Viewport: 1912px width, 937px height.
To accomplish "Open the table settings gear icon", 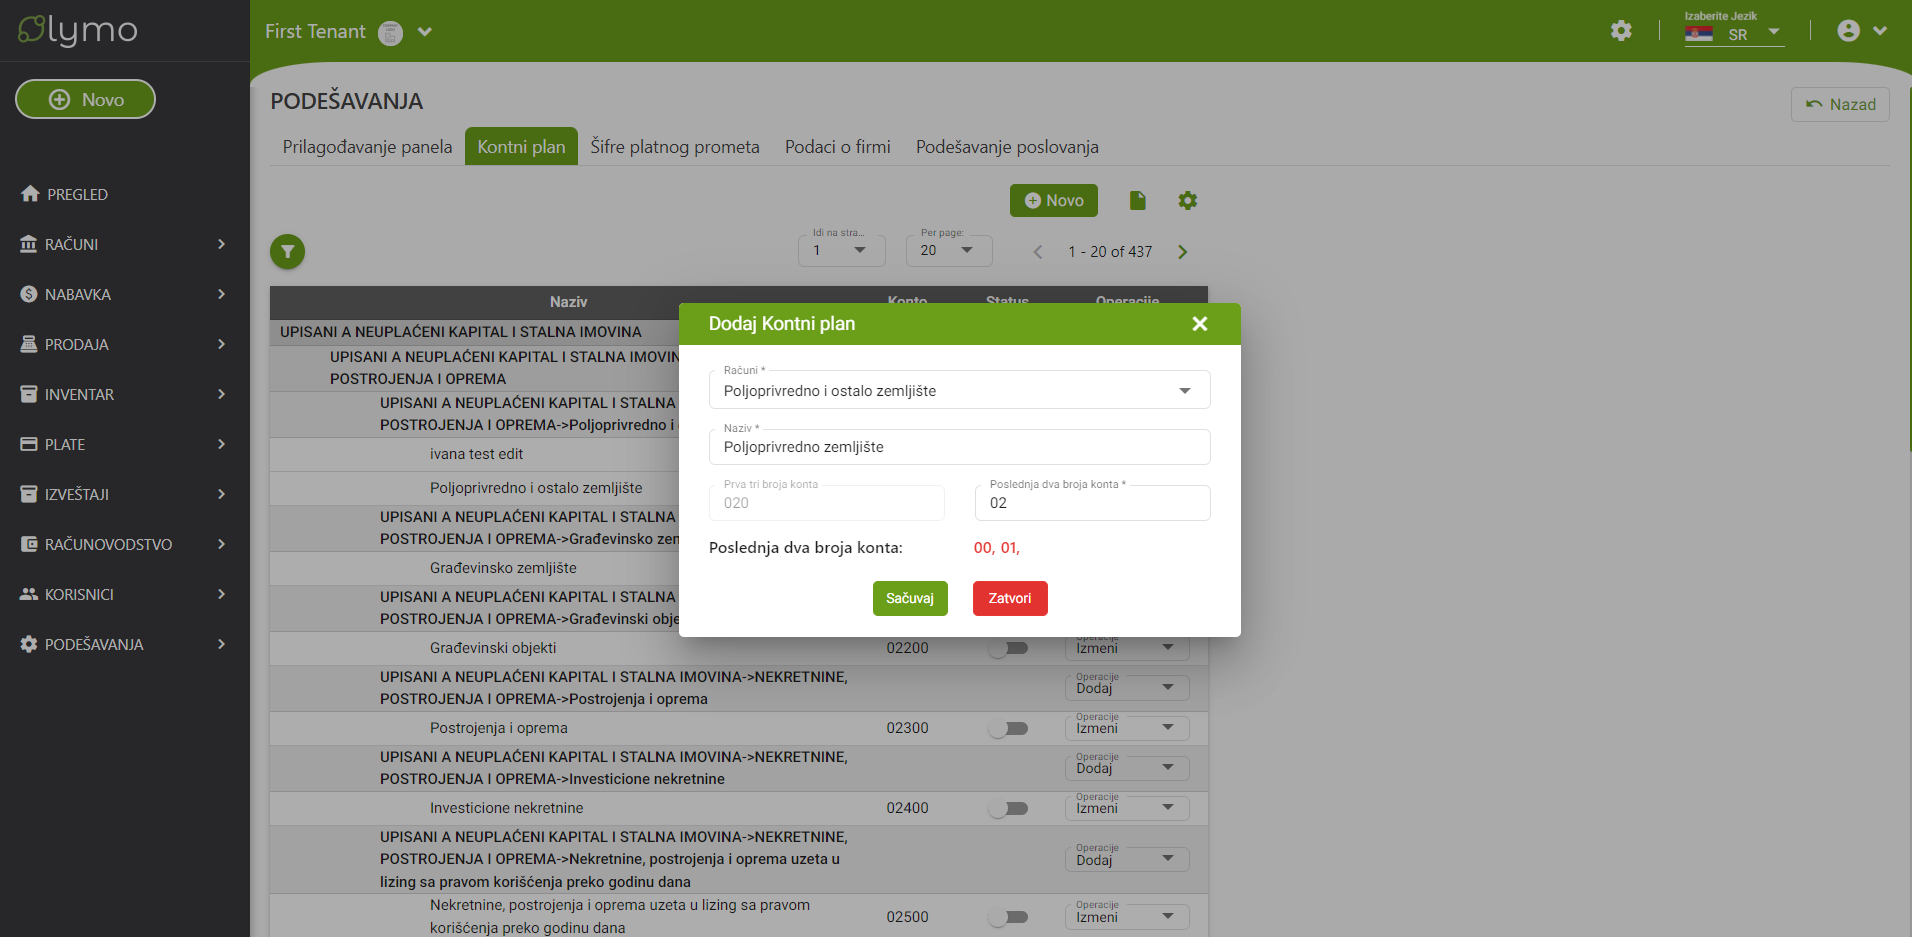I will 1187,201.
